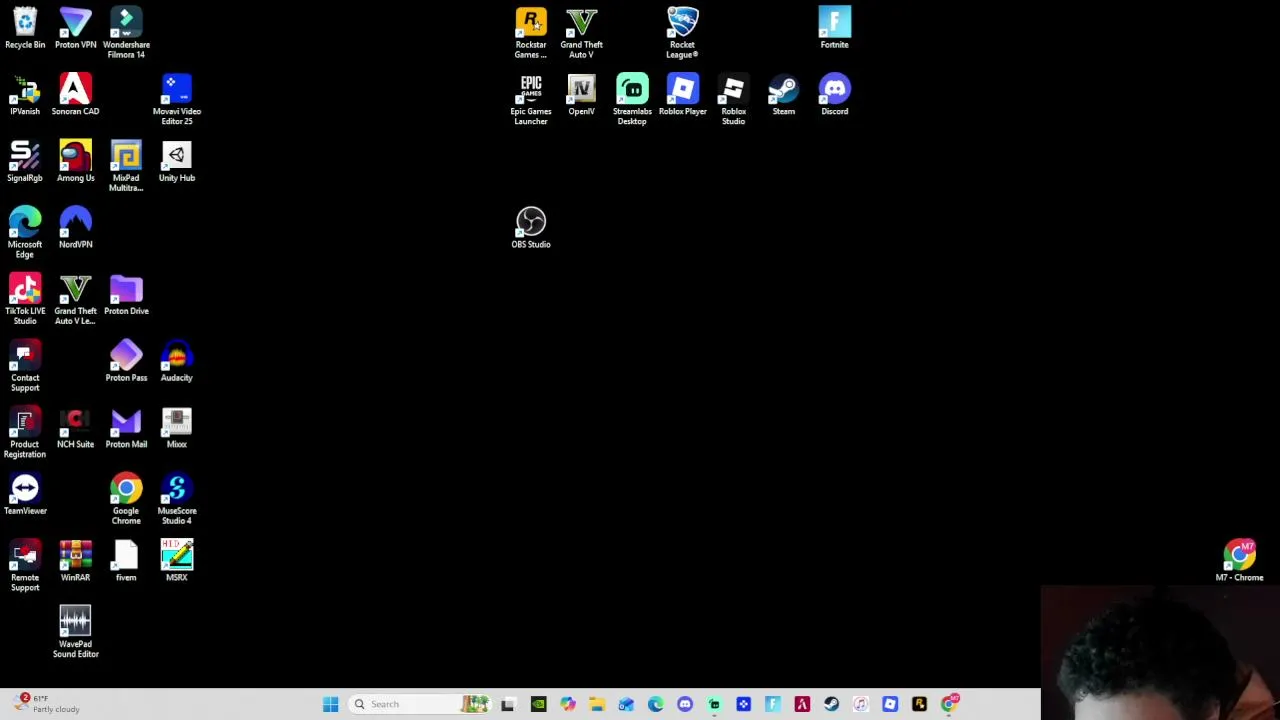Select the Wondershare Filmora 14 shortcut
This screenshot has height=720, width=1280.
[126, 33]
